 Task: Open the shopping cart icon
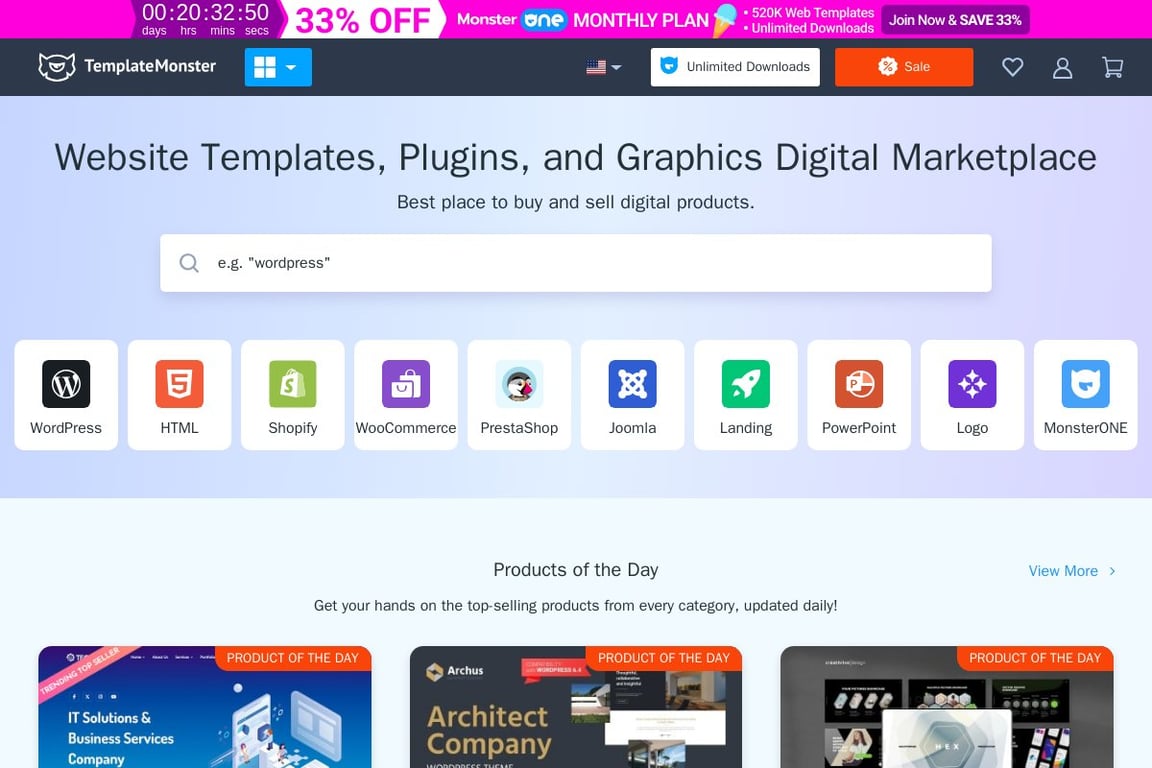pos(1112,66)
